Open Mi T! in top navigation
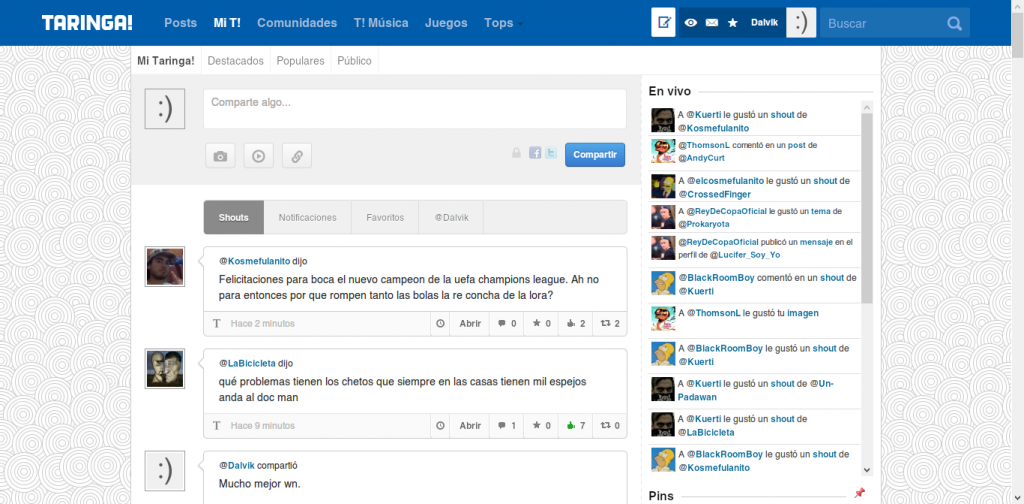Screen dimensions: 1024x504 coord(227,23)
